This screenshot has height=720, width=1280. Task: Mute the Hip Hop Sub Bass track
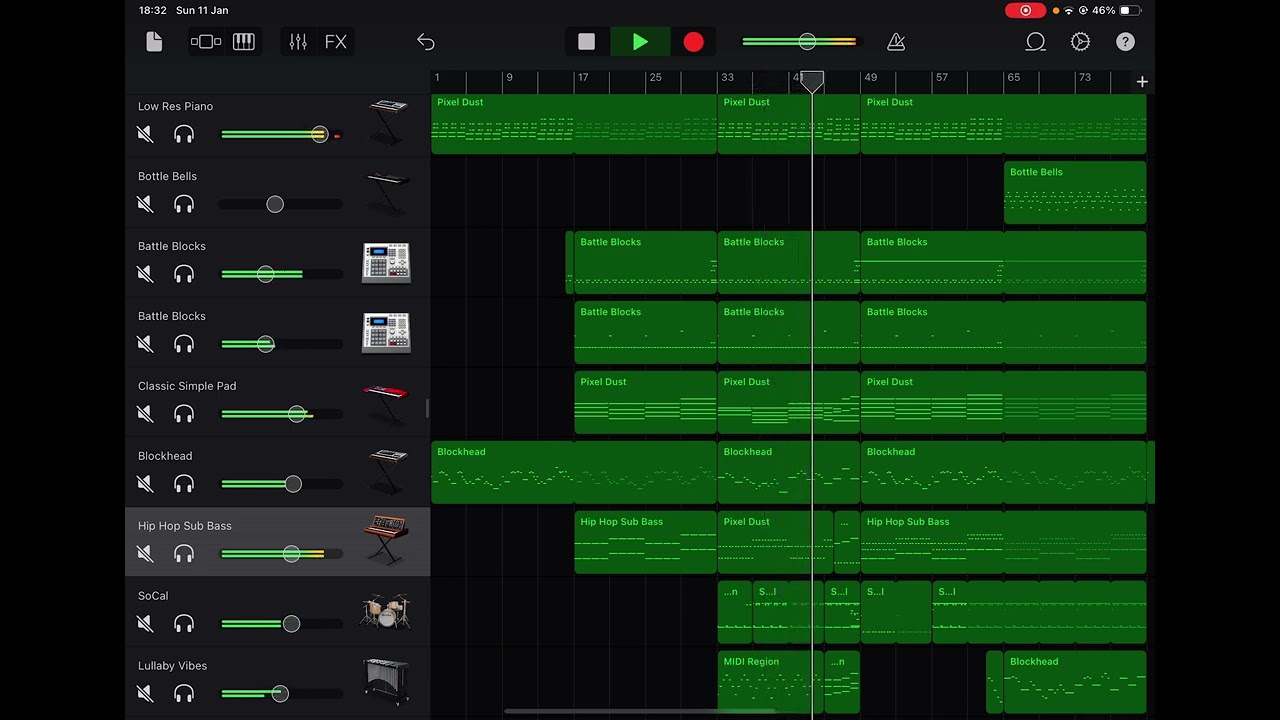coord(145,554)
